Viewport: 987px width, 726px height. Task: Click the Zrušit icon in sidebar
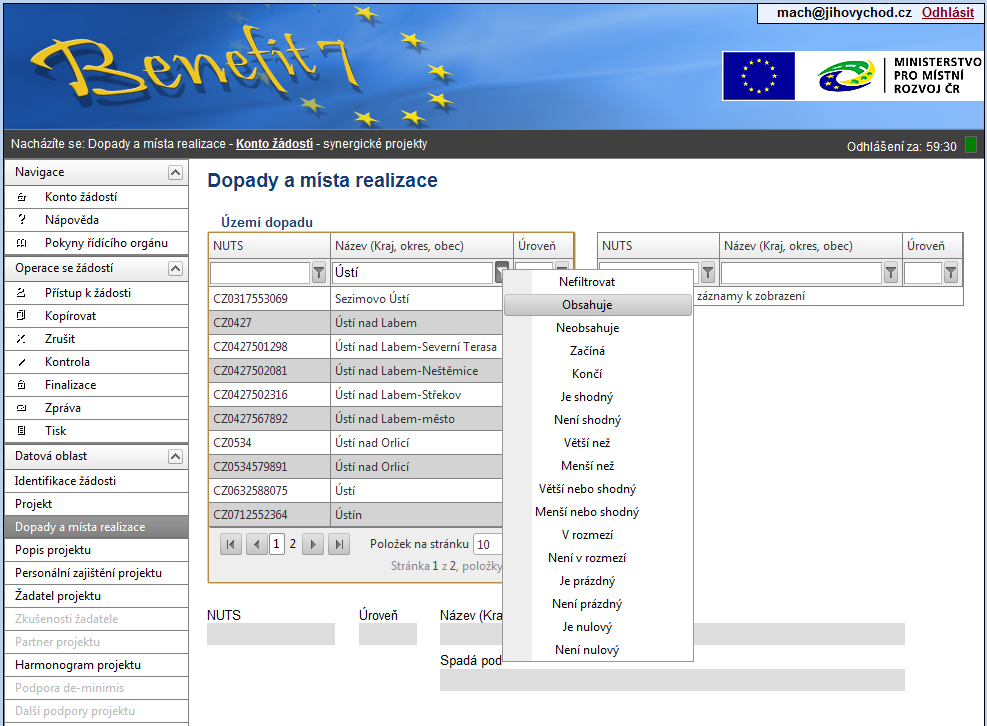pyautogui.click(x=21, y=339)
